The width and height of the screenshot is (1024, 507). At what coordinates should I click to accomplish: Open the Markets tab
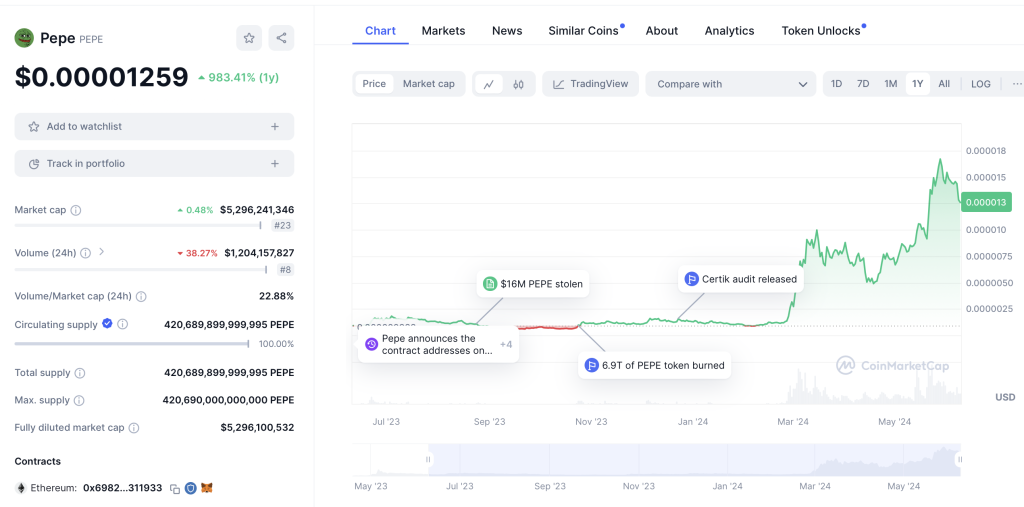[x=443, y=31]
